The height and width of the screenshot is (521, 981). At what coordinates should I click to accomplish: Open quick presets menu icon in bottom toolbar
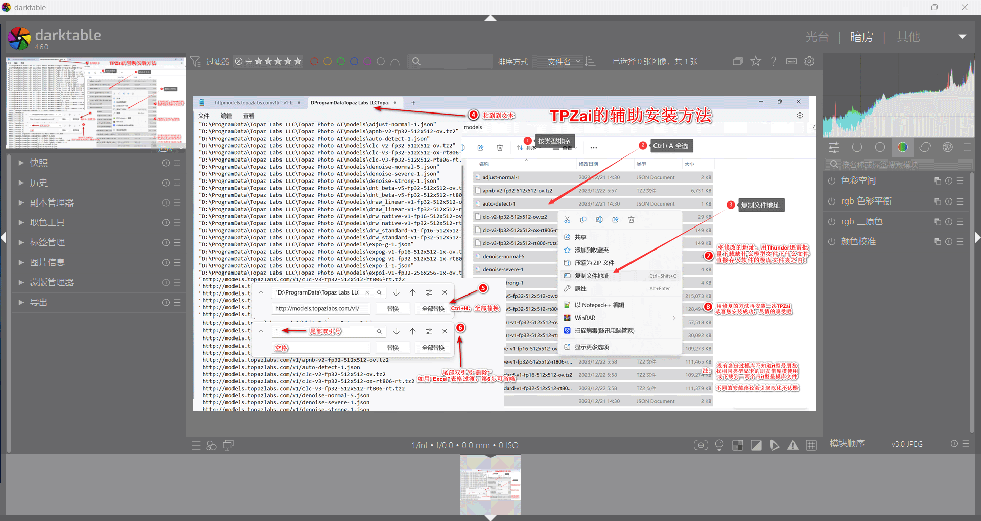196,445
